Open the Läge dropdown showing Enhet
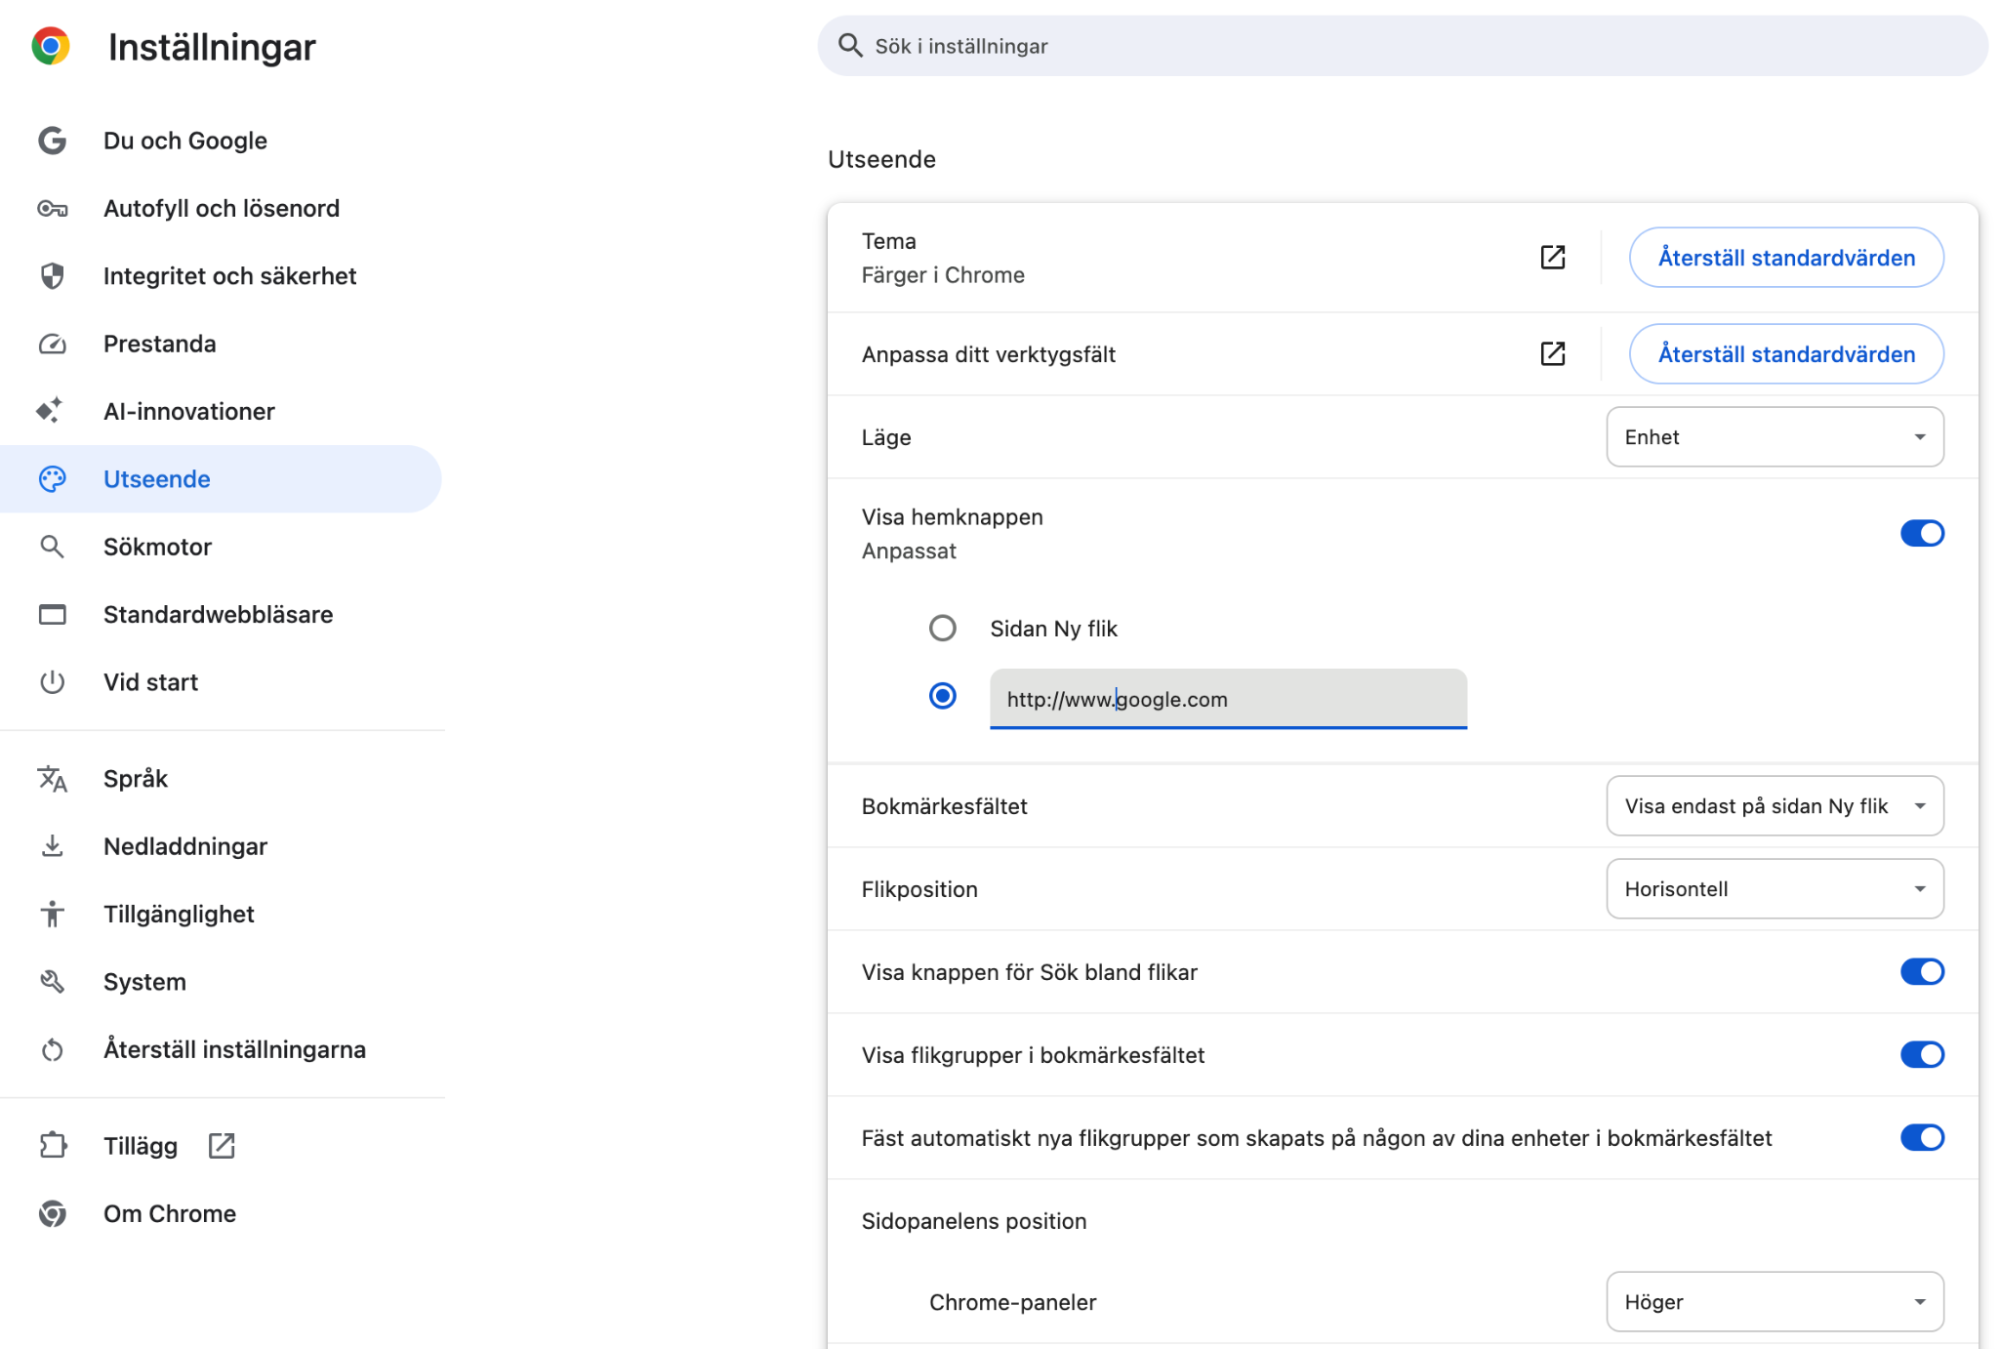This screenshot has height=1349, width=1999. pyautogui.click(x=1774, y=437)
